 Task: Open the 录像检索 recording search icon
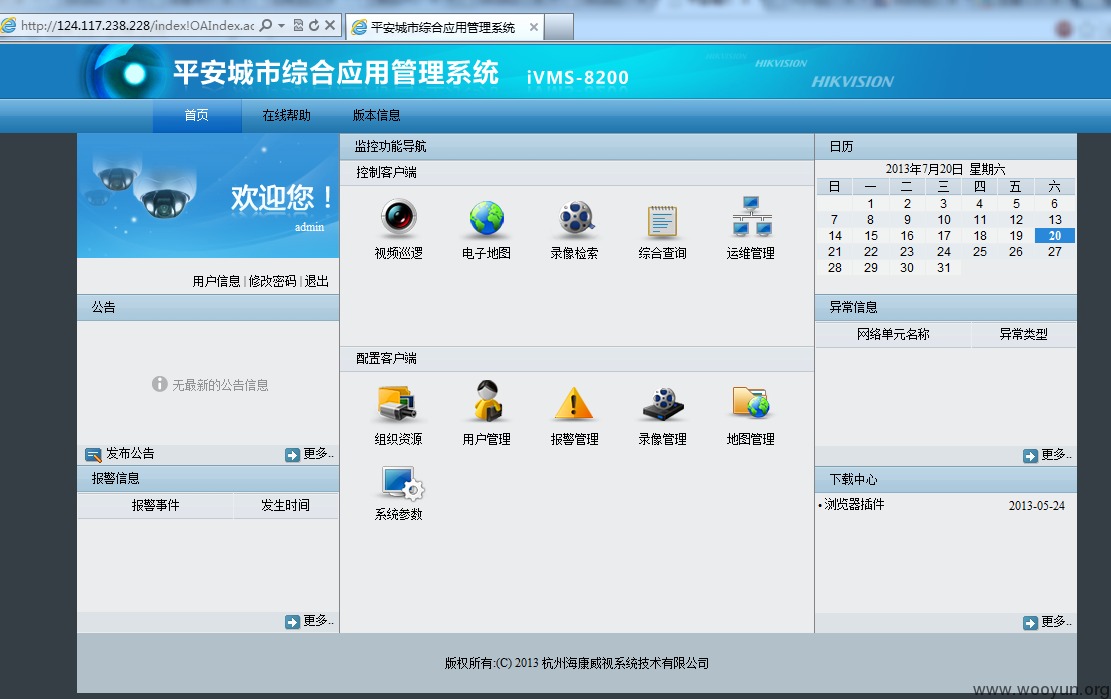pyautogui.click(x=575, y=217)
